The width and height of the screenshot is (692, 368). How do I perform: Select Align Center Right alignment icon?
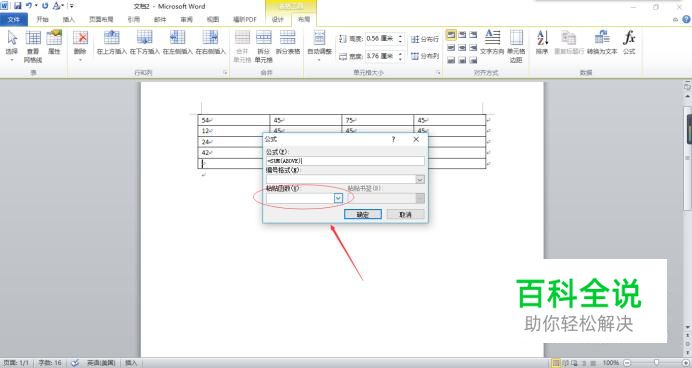pyautogui.click(x=473, y=47)
